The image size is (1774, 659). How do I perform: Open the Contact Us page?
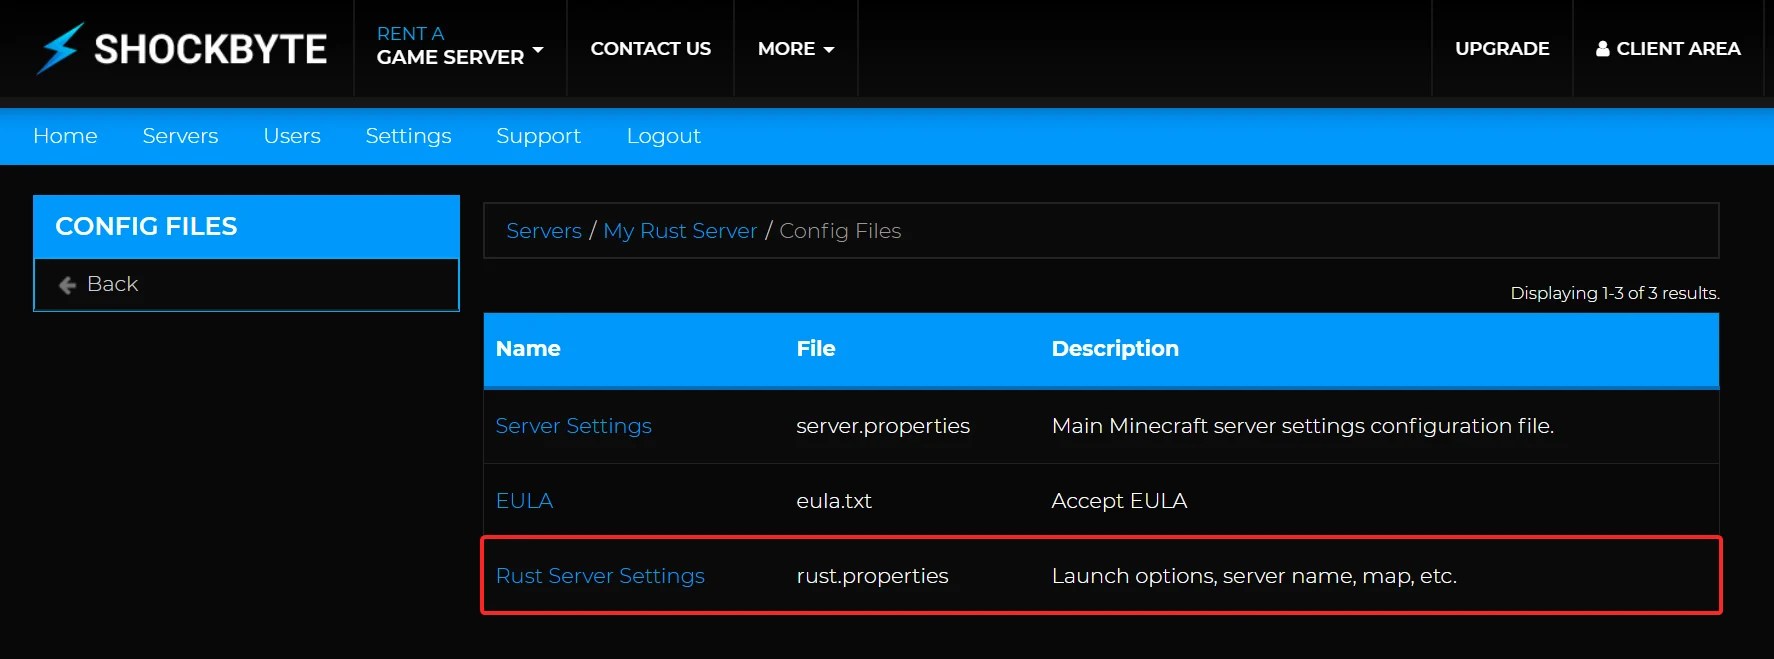tap(650, 48)
